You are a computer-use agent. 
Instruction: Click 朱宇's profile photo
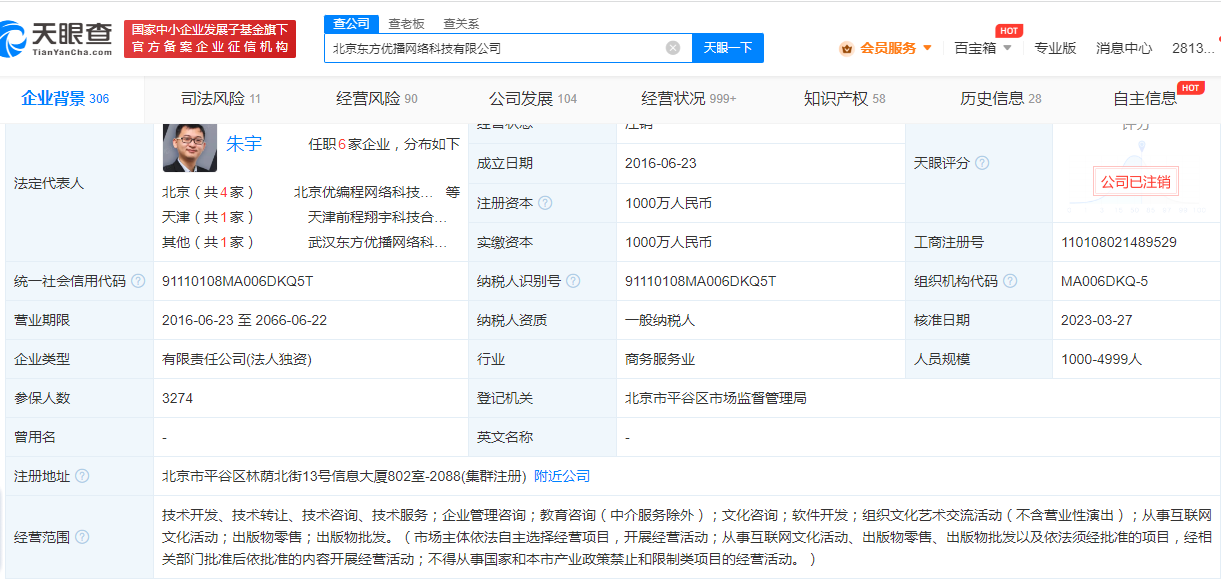click(190, 145)
